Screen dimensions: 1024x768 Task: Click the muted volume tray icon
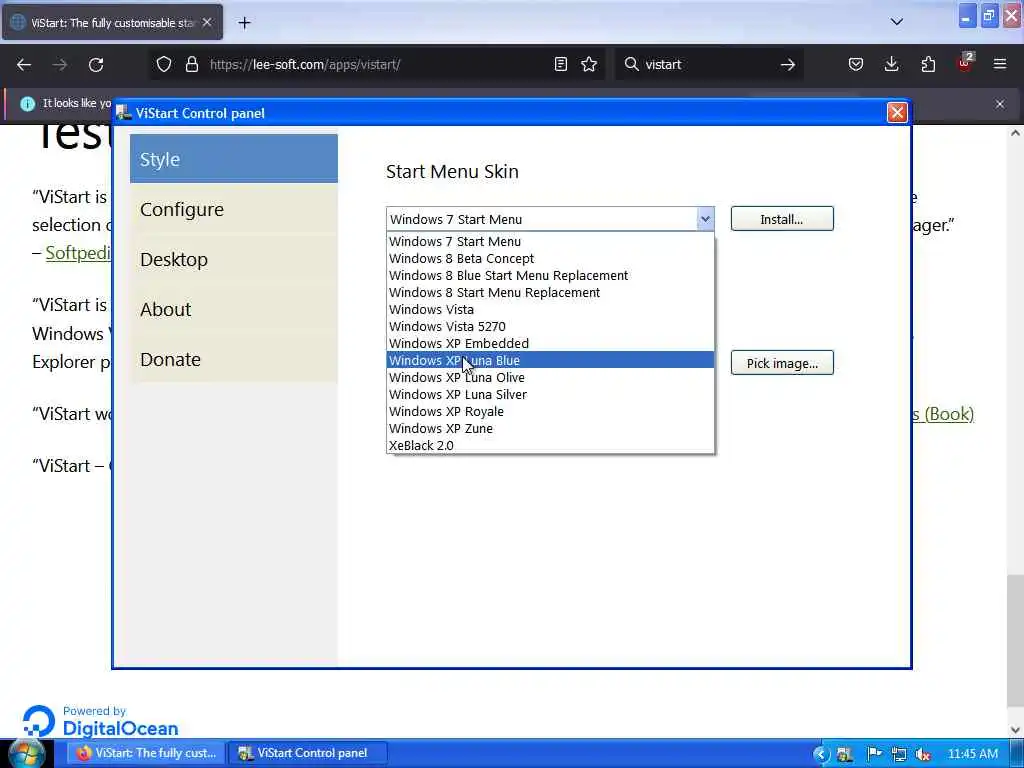point(923,754)
